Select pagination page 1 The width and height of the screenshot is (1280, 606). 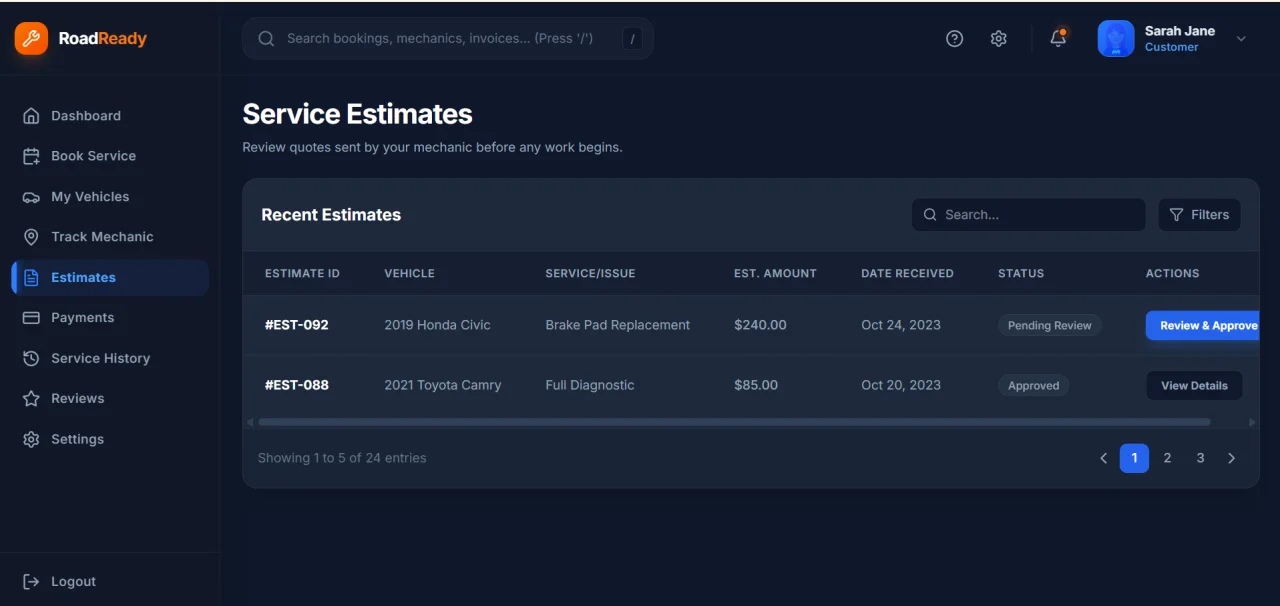(1134, 458)
